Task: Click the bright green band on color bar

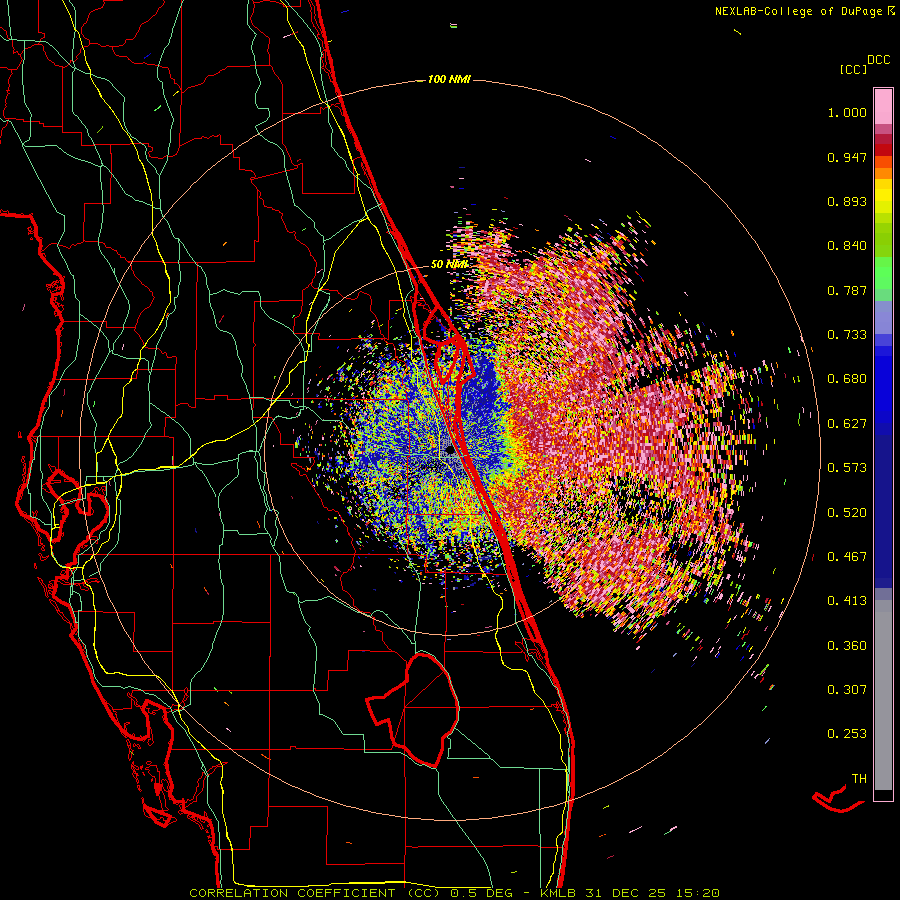Action: (x=883, y=273)
